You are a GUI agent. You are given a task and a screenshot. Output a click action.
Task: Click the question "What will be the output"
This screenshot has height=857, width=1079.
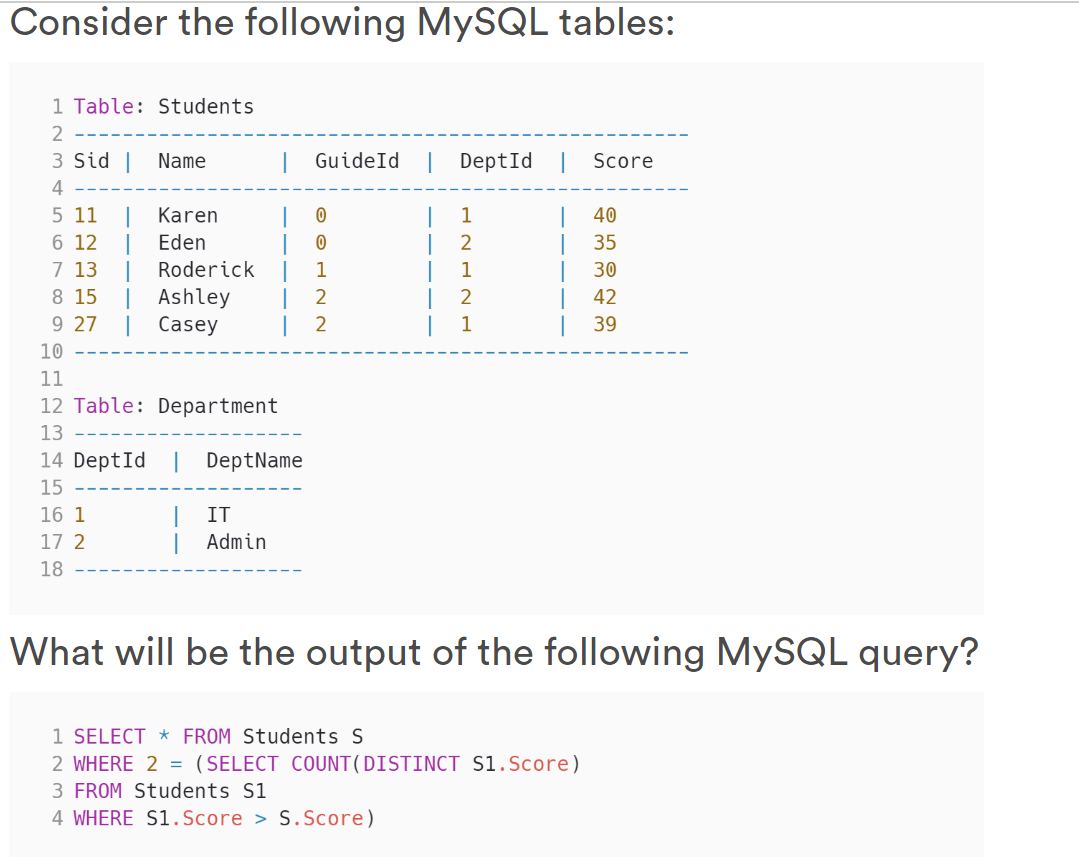[494, 652]
